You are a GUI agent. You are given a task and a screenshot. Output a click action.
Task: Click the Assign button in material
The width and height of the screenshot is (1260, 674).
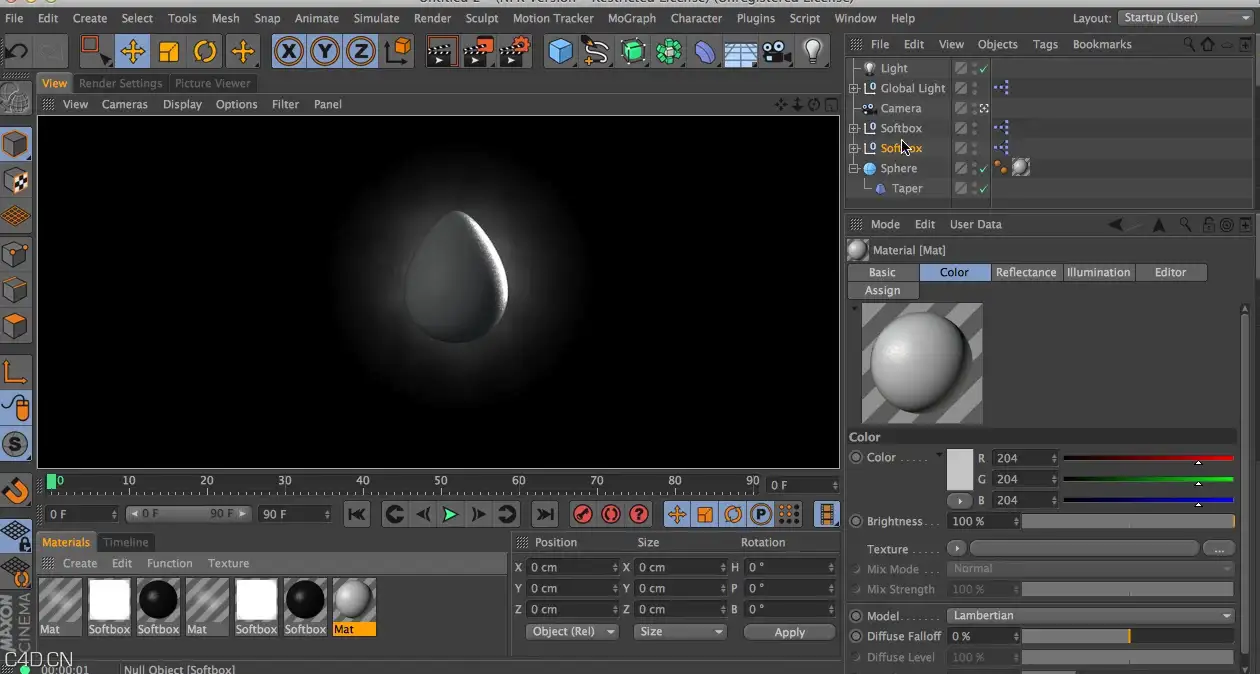(882, 290)
